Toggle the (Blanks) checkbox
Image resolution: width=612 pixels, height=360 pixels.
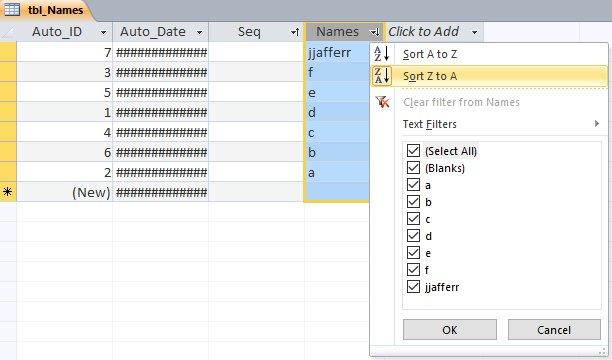point(413,168)
